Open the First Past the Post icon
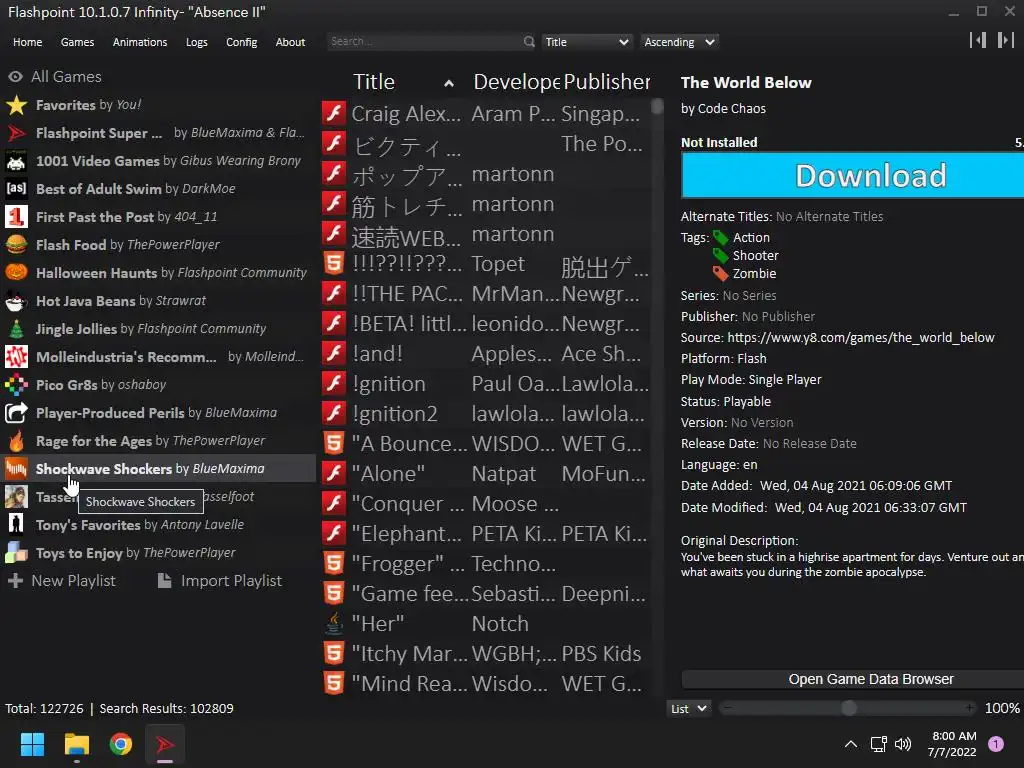 (16, 217)
